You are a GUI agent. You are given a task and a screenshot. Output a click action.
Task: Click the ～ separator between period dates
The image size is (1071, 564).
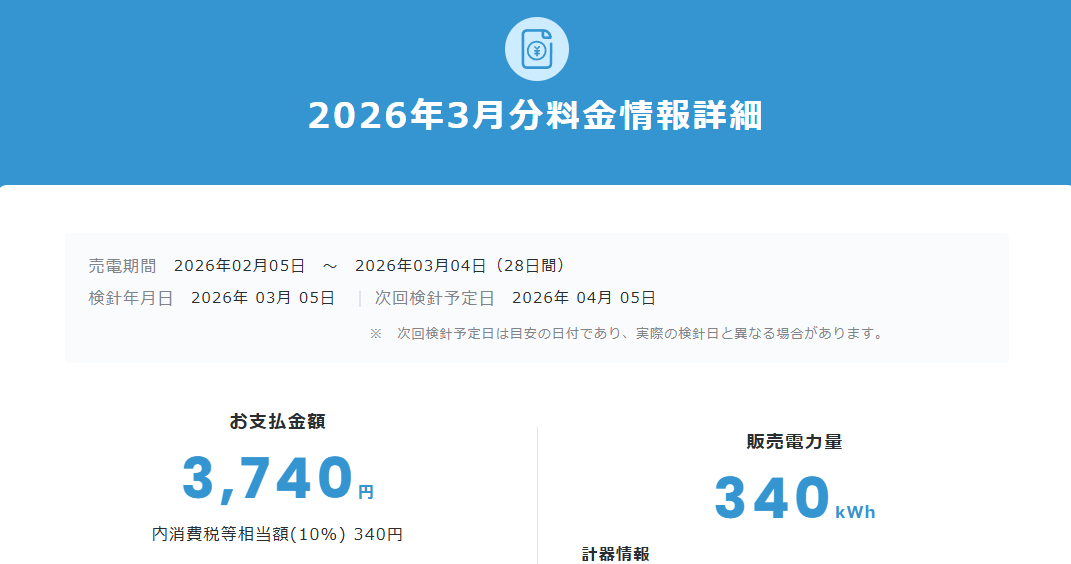(x=330, y=266)
